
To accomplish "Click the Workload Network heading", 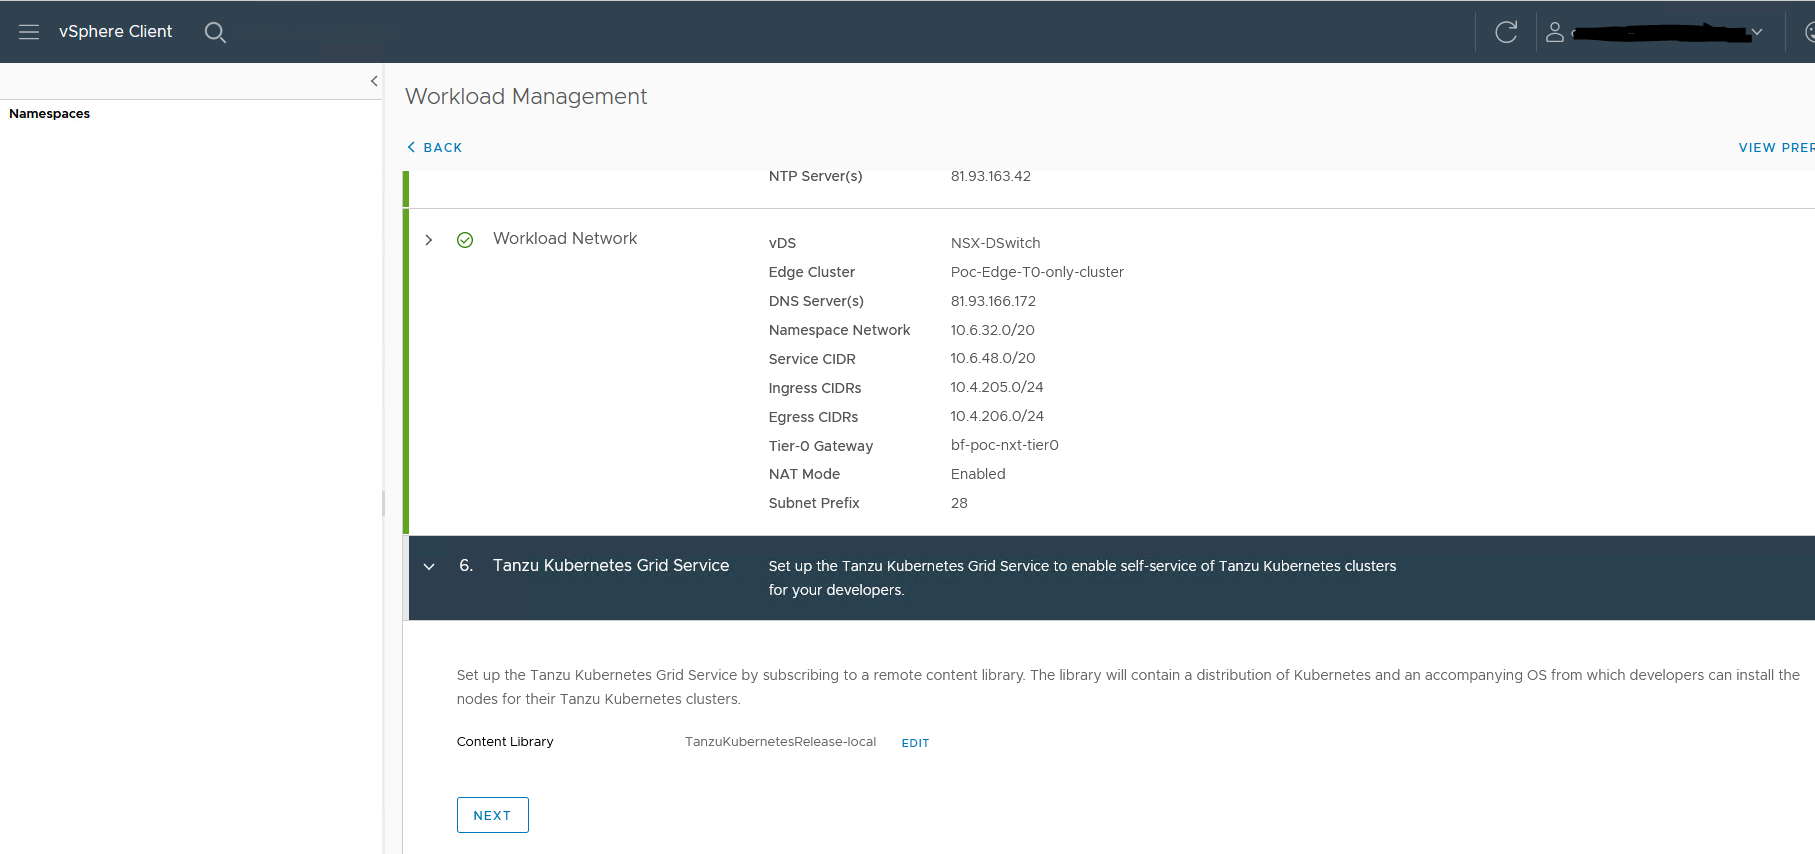I will [565, 238].
